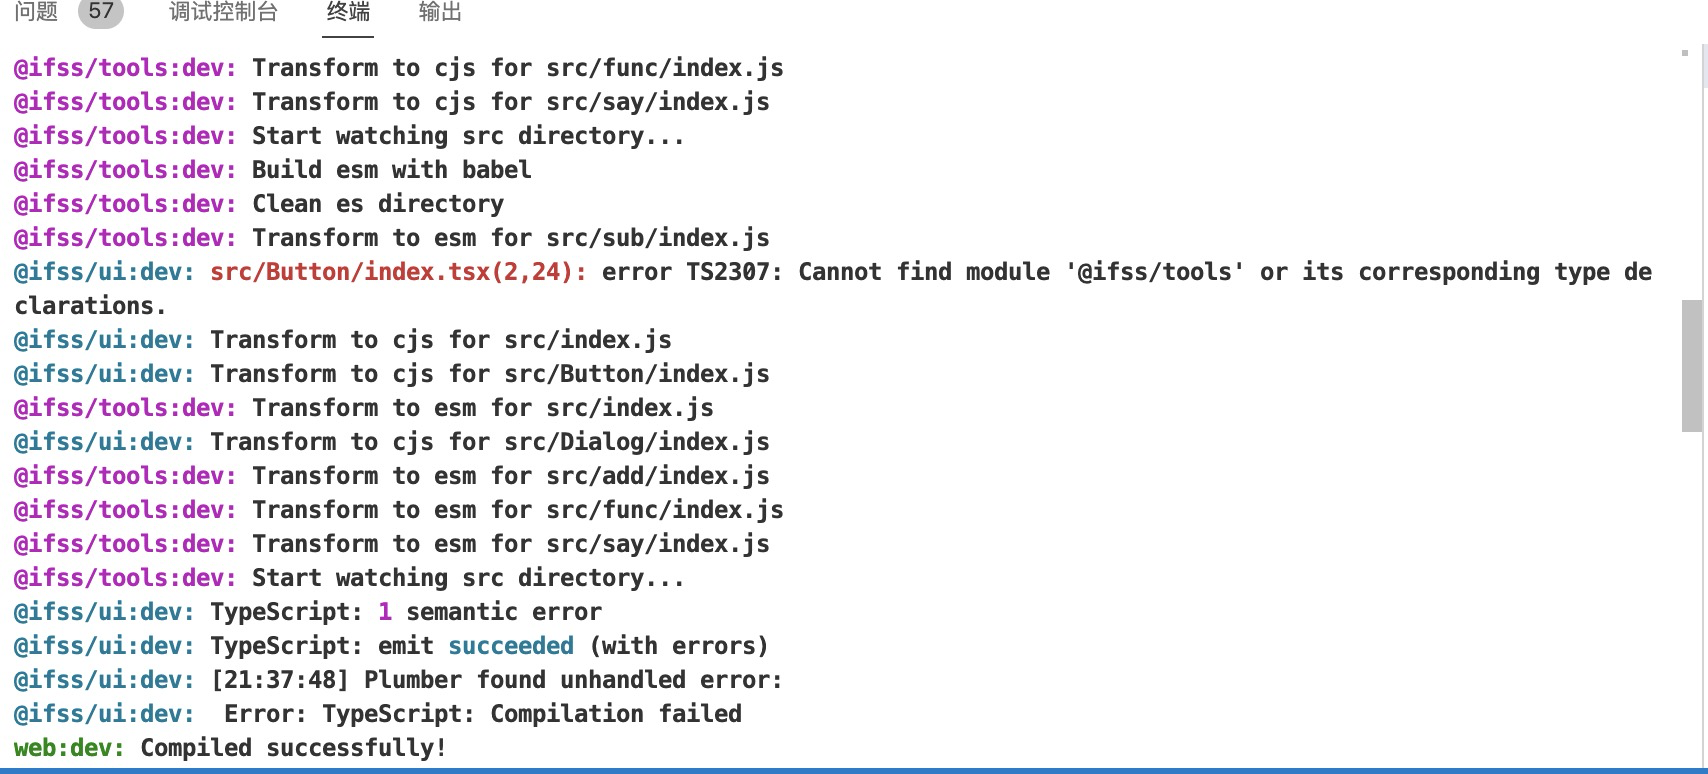Click inside the empty terminal area

(1200, 500)
